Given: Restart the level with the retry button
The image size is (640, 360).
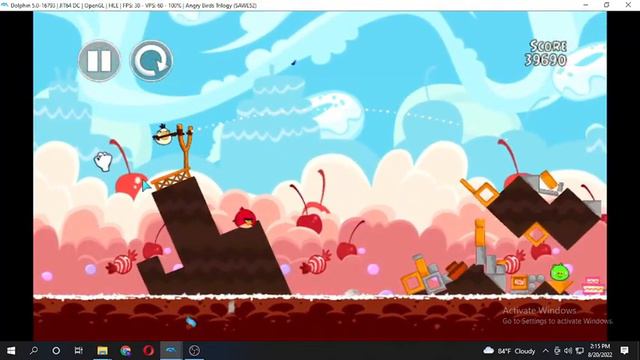Looking at the screenshot, I should [x=151, y=61].
